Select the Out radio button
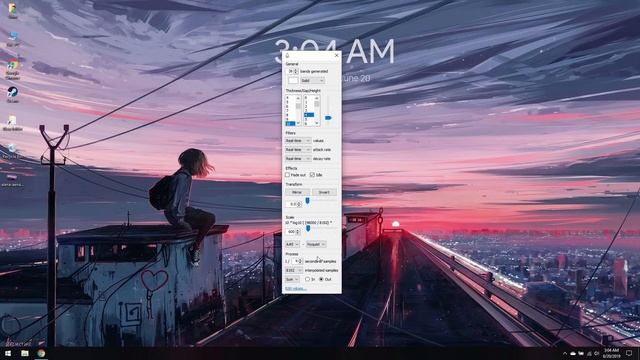 (x=321, y=279)
